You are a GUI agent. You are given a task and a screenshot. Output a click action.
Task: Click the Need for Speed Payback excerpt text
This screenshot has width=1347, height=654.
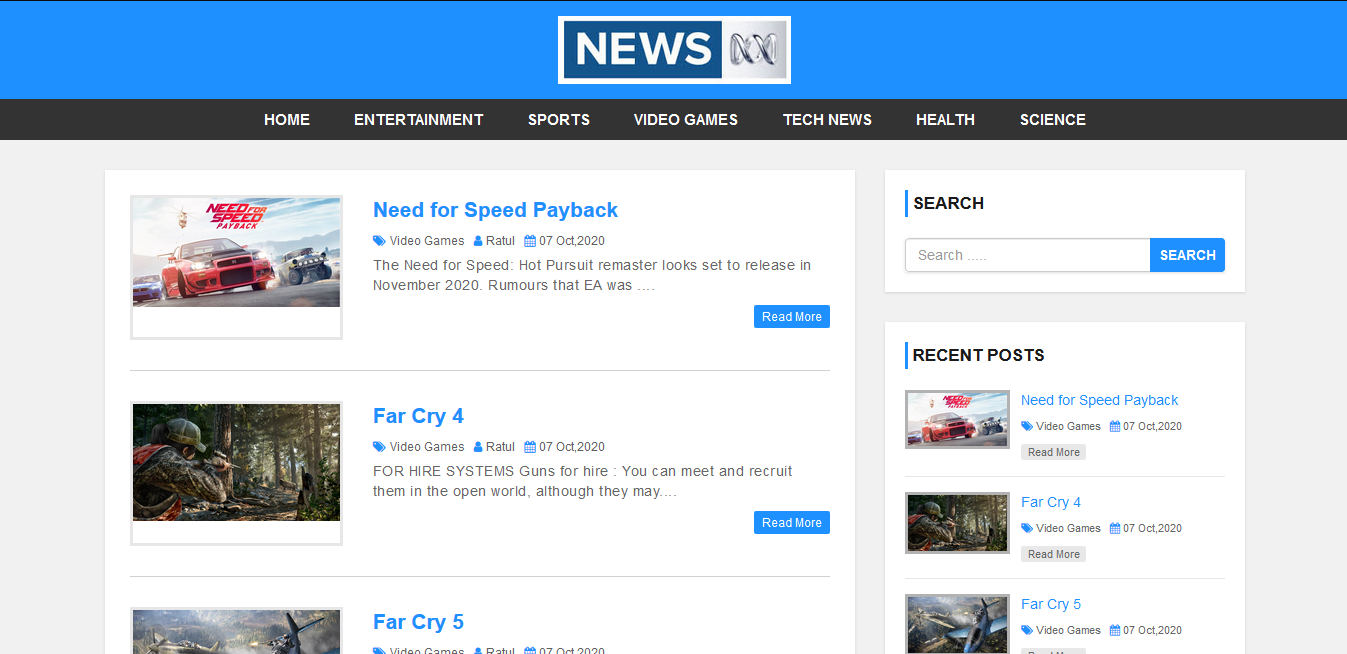(592, 275)
